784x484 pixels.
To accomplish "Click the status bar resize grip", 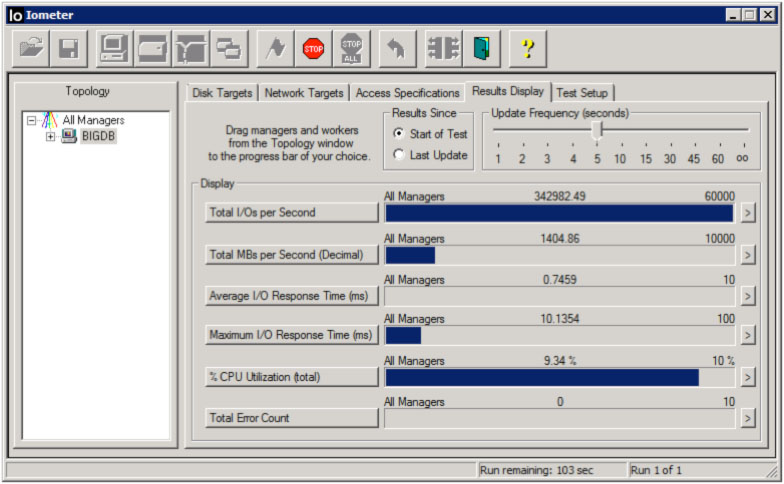I will tap(772, 470).
